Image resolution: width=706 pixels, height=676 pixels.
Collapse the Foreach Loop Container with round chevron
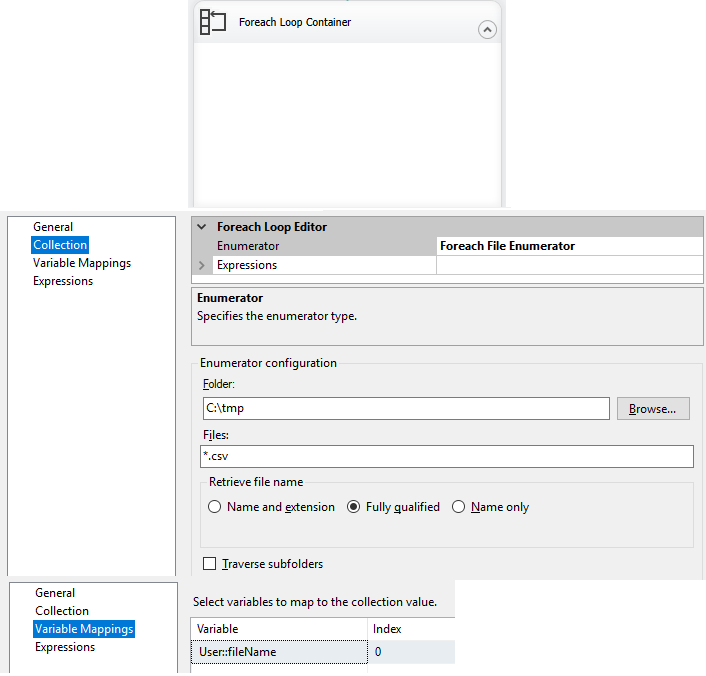point(487,30)
